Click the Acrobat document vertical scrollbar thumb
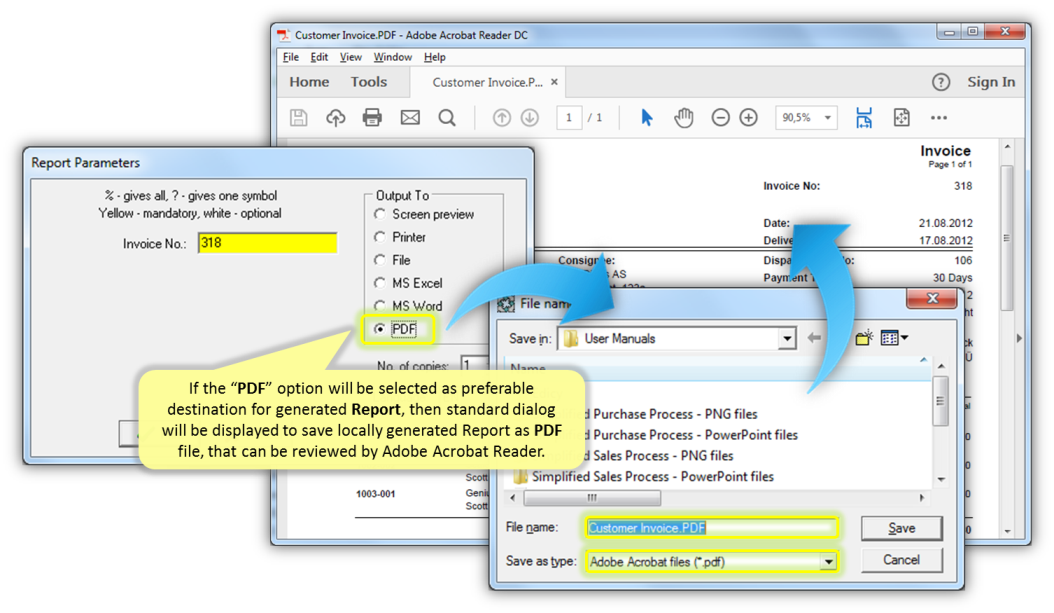This screenshot has height=613, width=1054. click(1007, 238)
